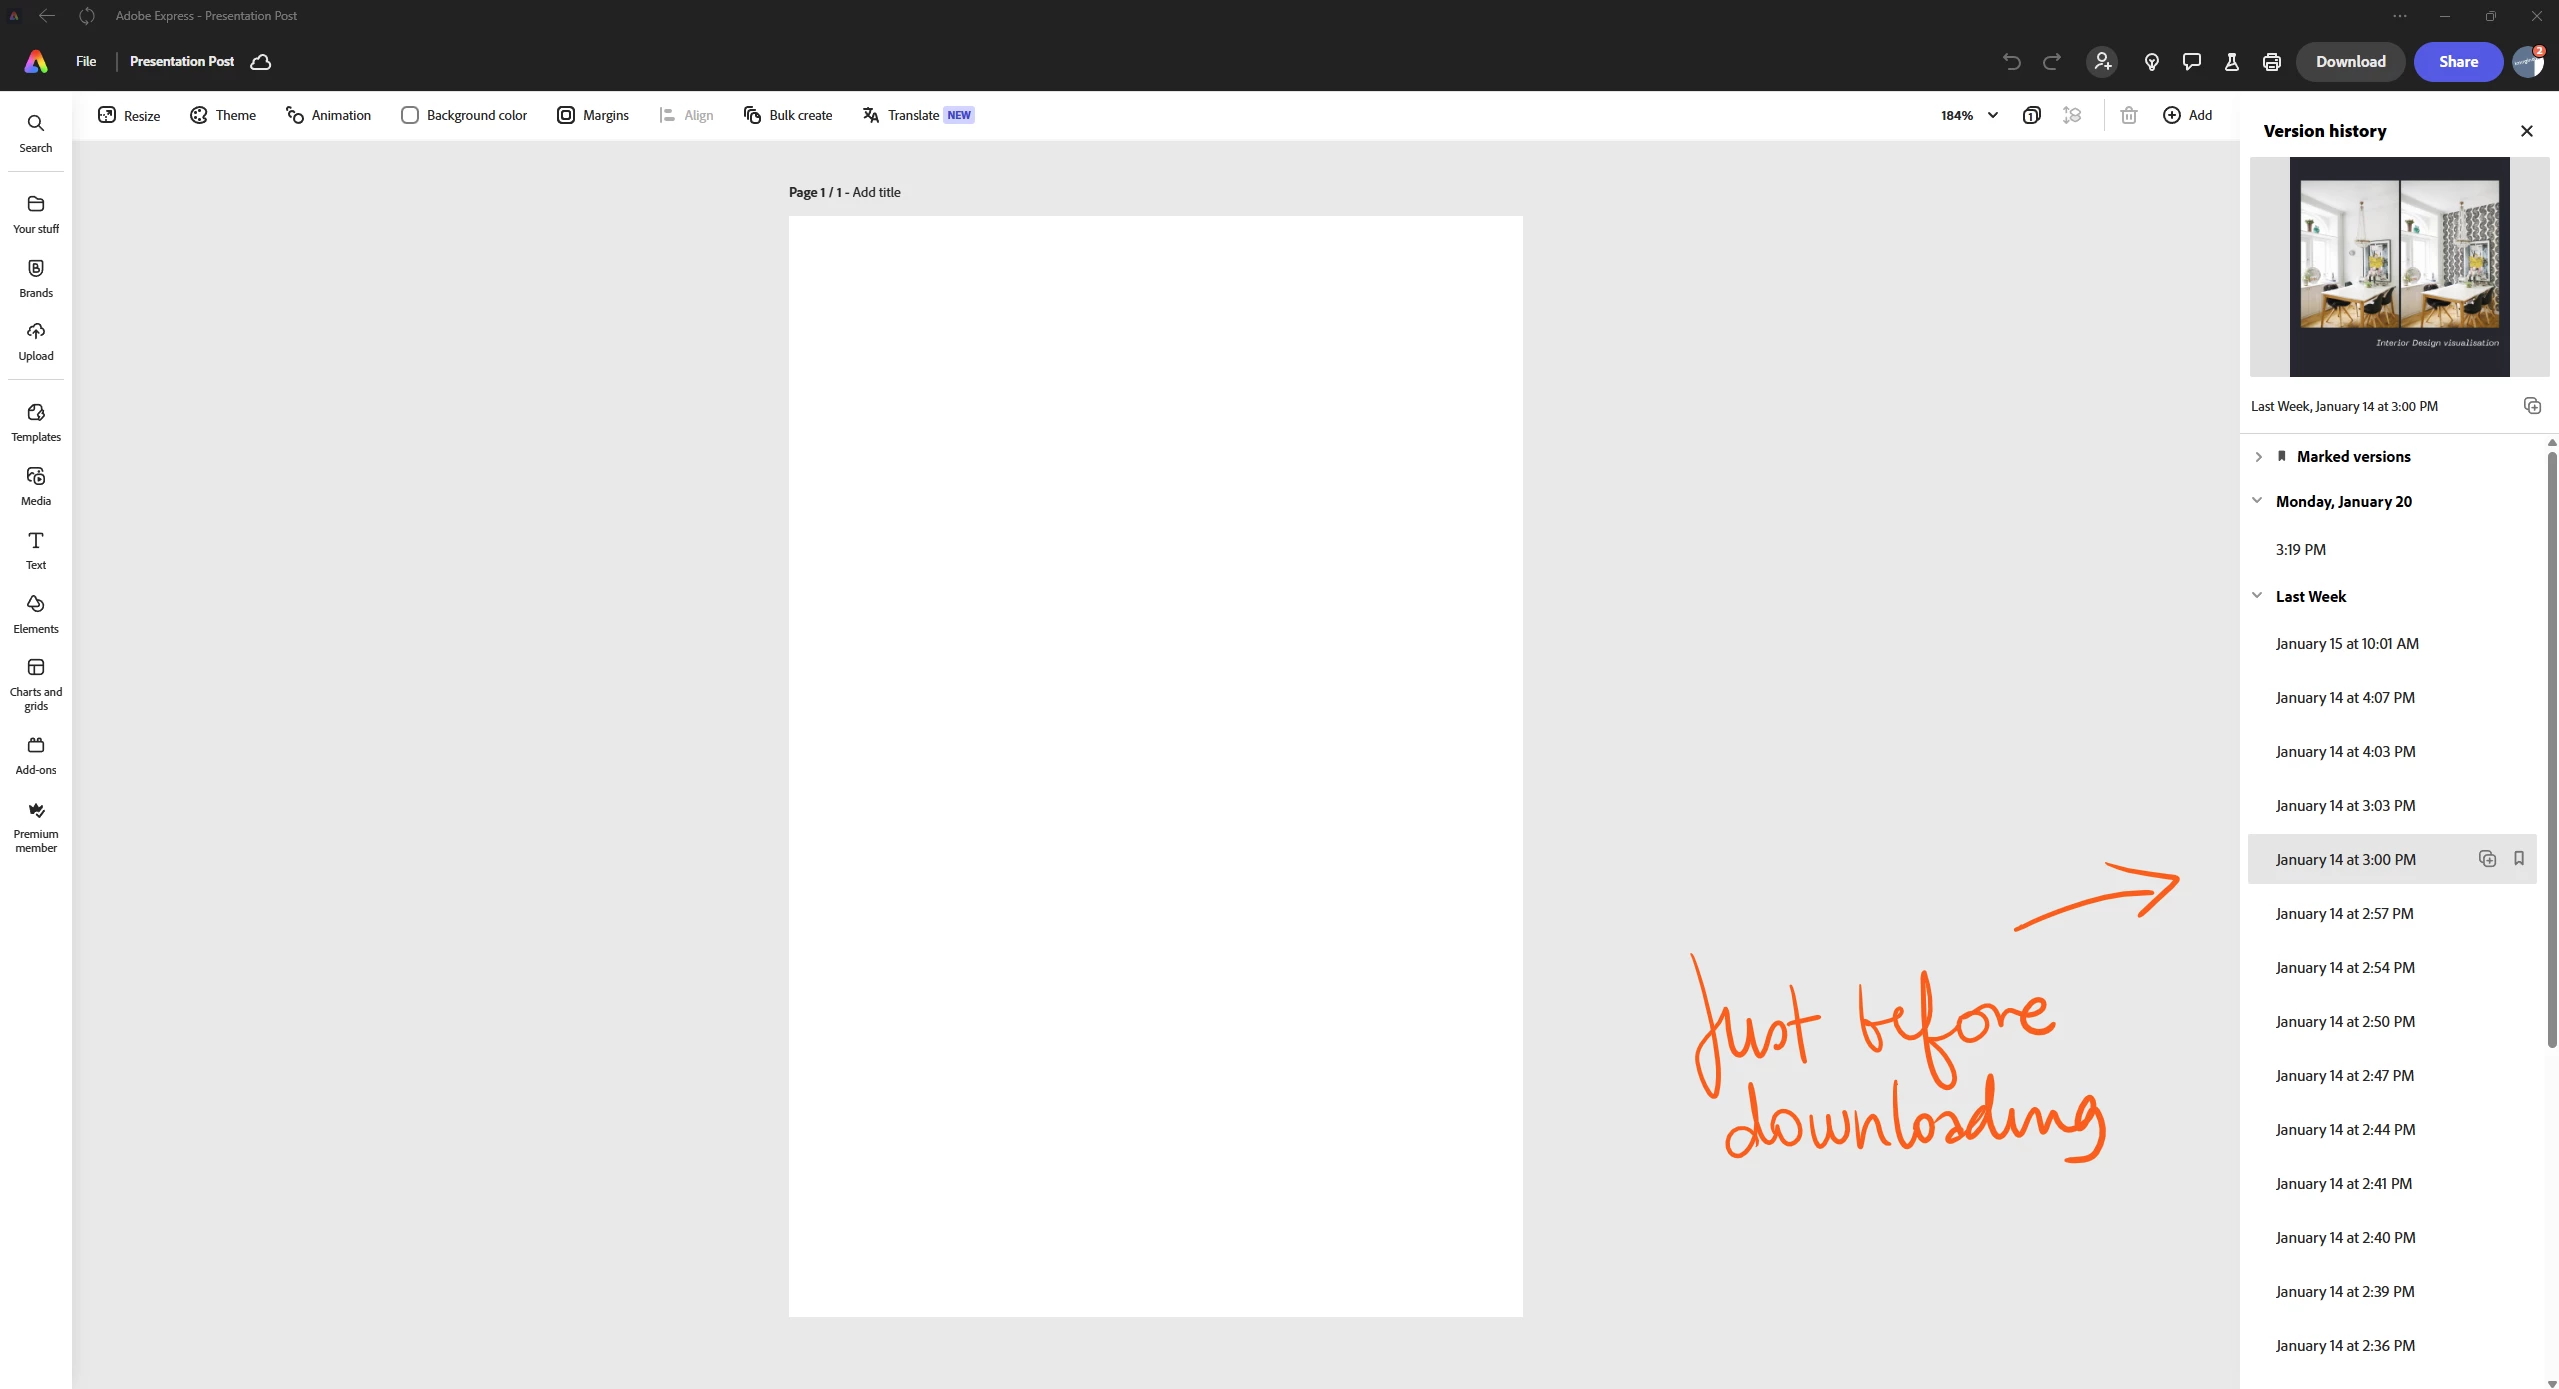Open the File menu
The image size is (2559, 1389).
(86, 62)
